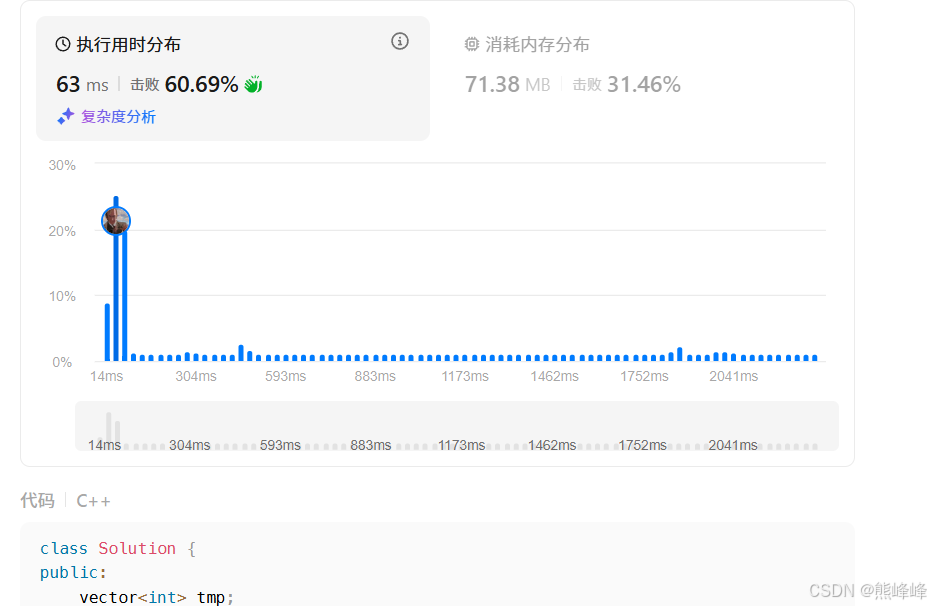Click the first histogram bar near 14ms
The height and width of the screenshot is (606, 931).
[x=107, y=332]
